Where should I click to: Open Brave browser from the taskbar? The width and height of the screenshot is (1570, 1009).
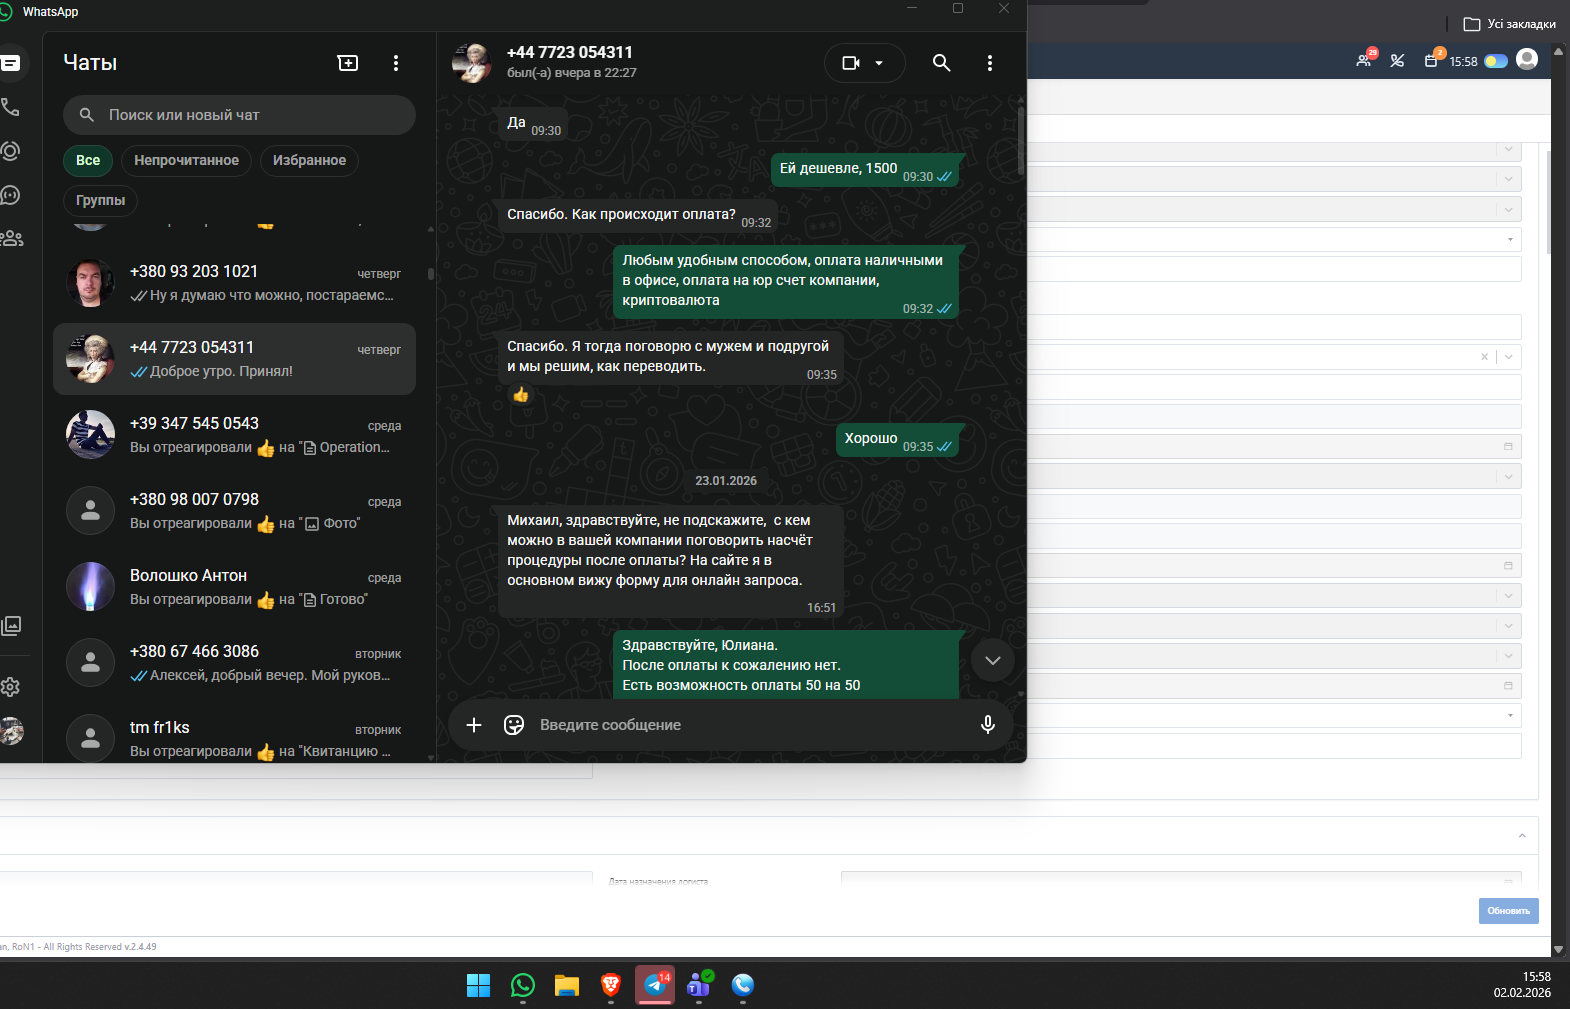pyautogui.click(x=611, y=986)
